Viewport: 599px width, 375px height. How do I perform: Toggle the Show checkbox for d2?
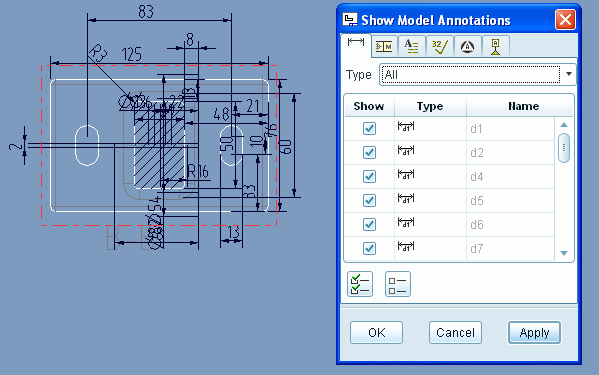click(x=369, y=153)
